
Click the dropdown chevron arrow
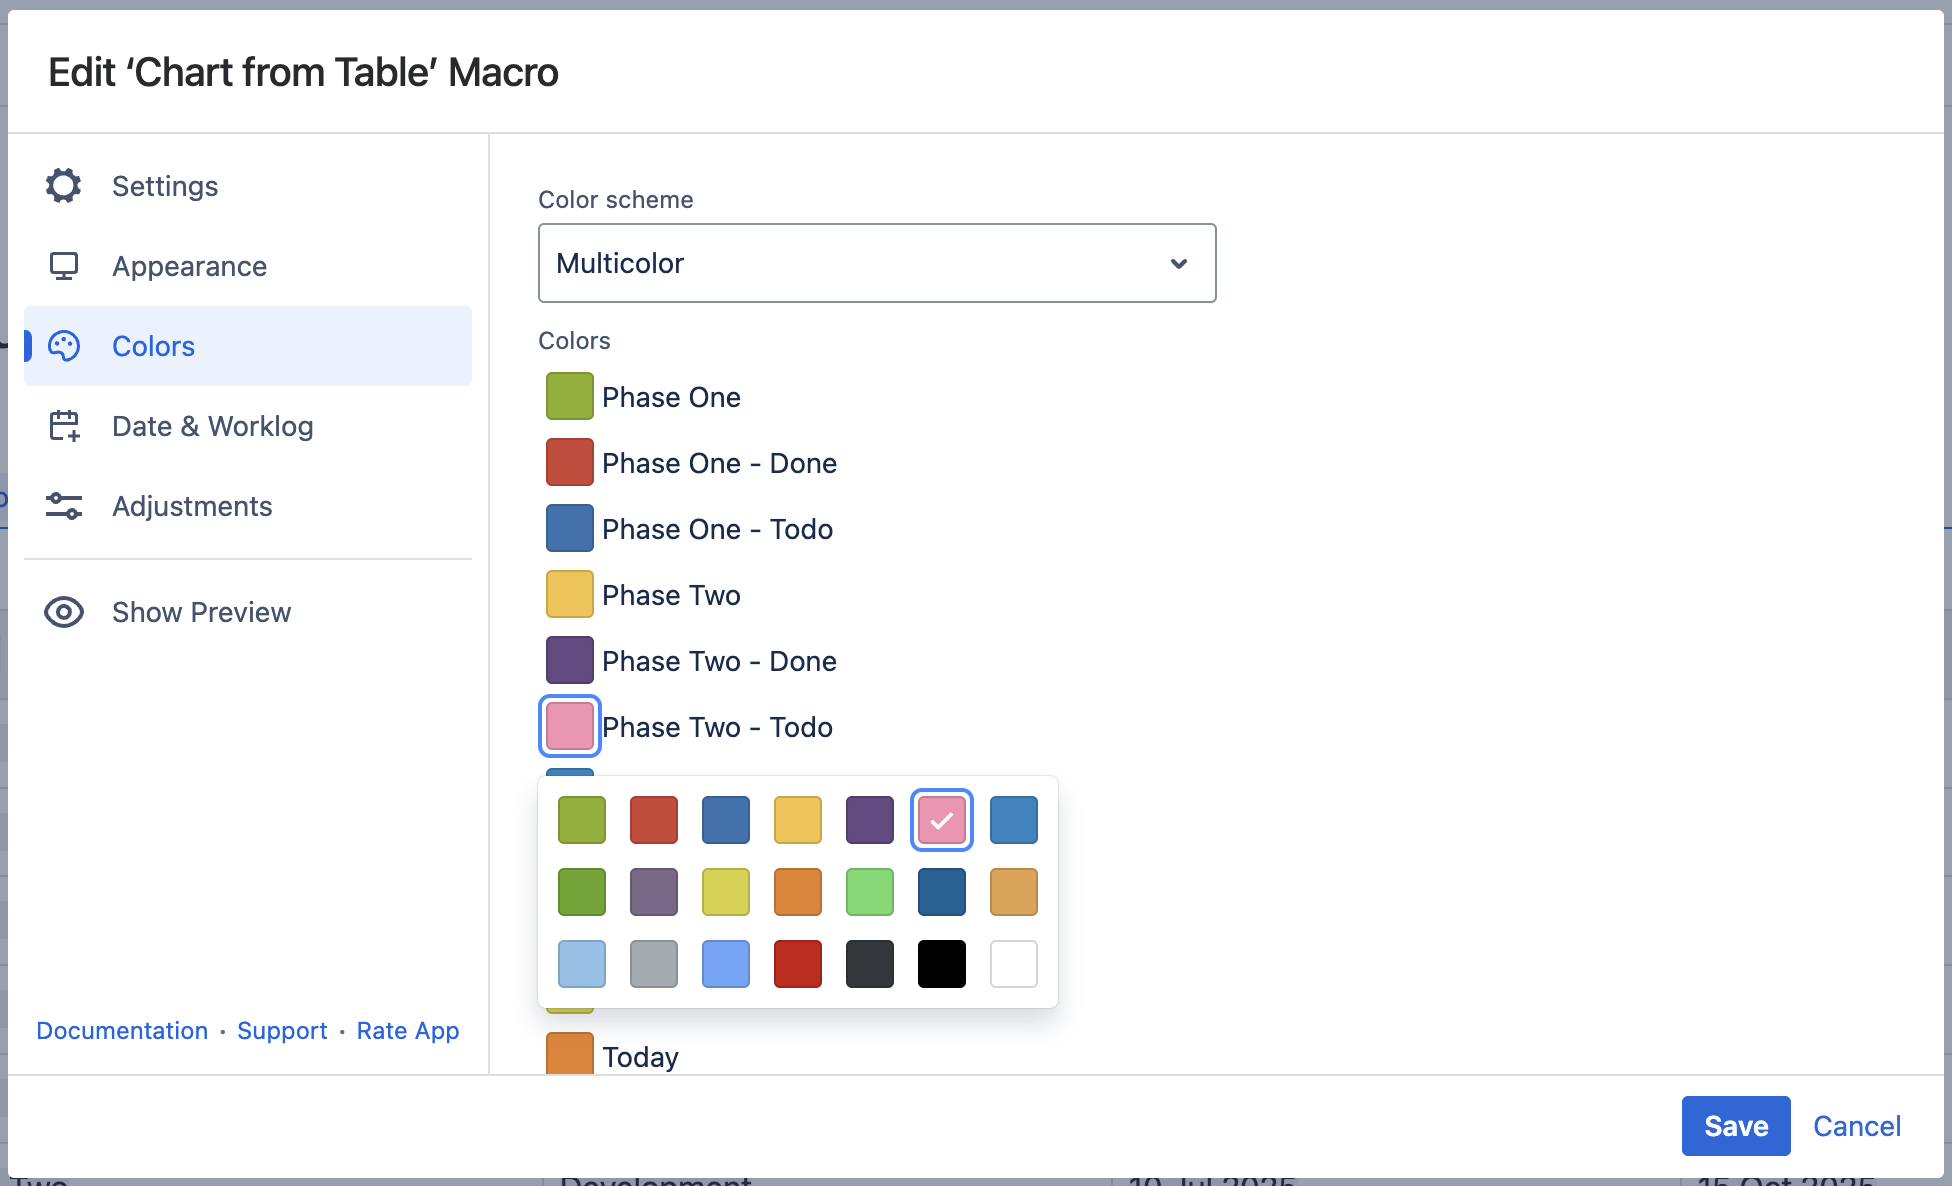coord(1179,263)
